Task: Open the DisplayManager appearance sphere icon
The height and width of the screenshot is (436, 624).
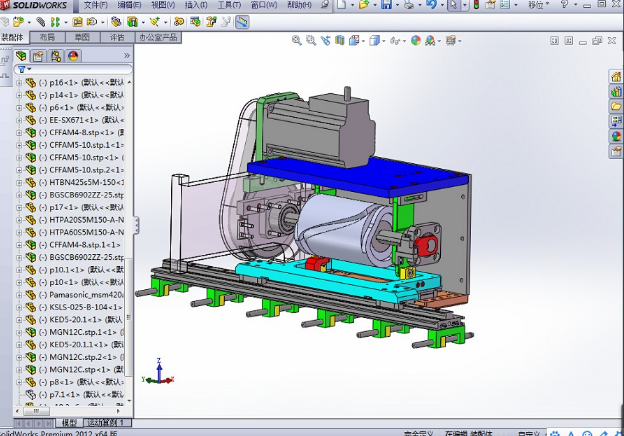Action: pyautogui.click(x=73, y=56)
